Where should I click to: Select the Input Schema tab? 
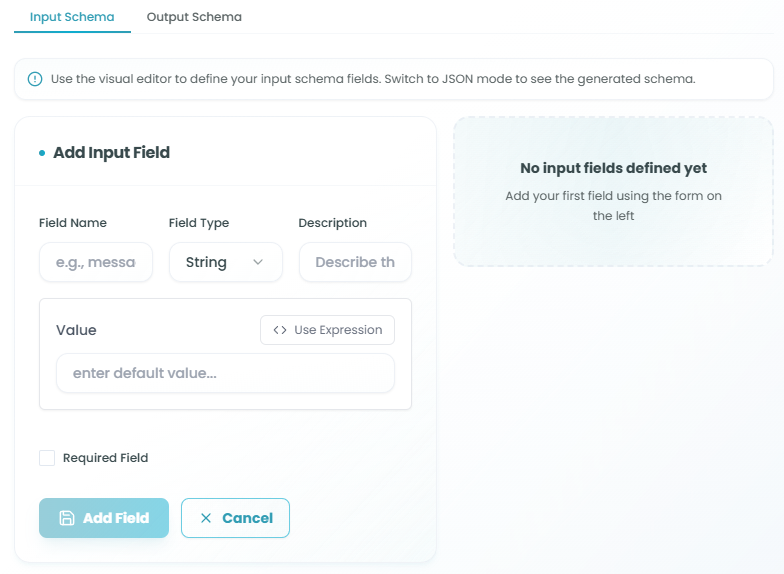tap(72, 17)
